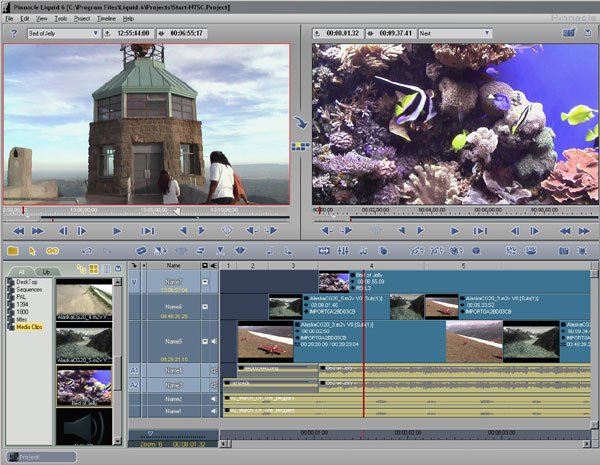The height and width of the screenshot is (465, 600).
Task: Click the undo icon in toolbar
Action: click(x=87, y=251)
